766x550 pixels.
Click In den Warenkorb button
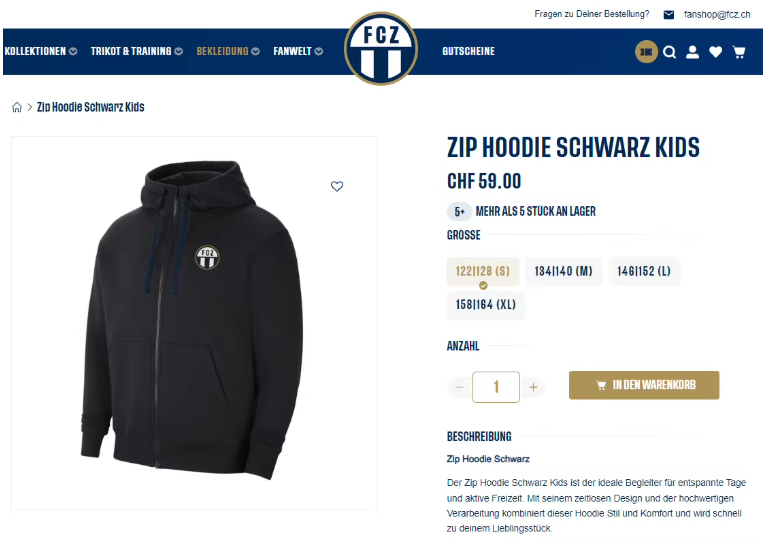(x=644, y=385)
